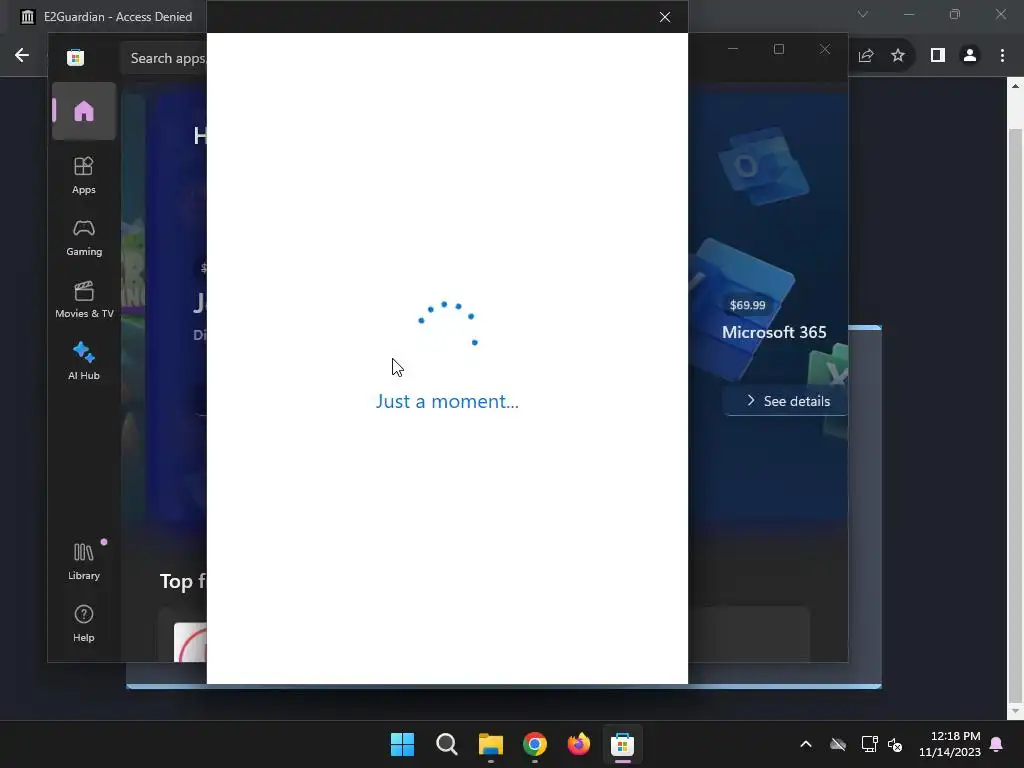Open Chrome profile icon

pos(970,56)
